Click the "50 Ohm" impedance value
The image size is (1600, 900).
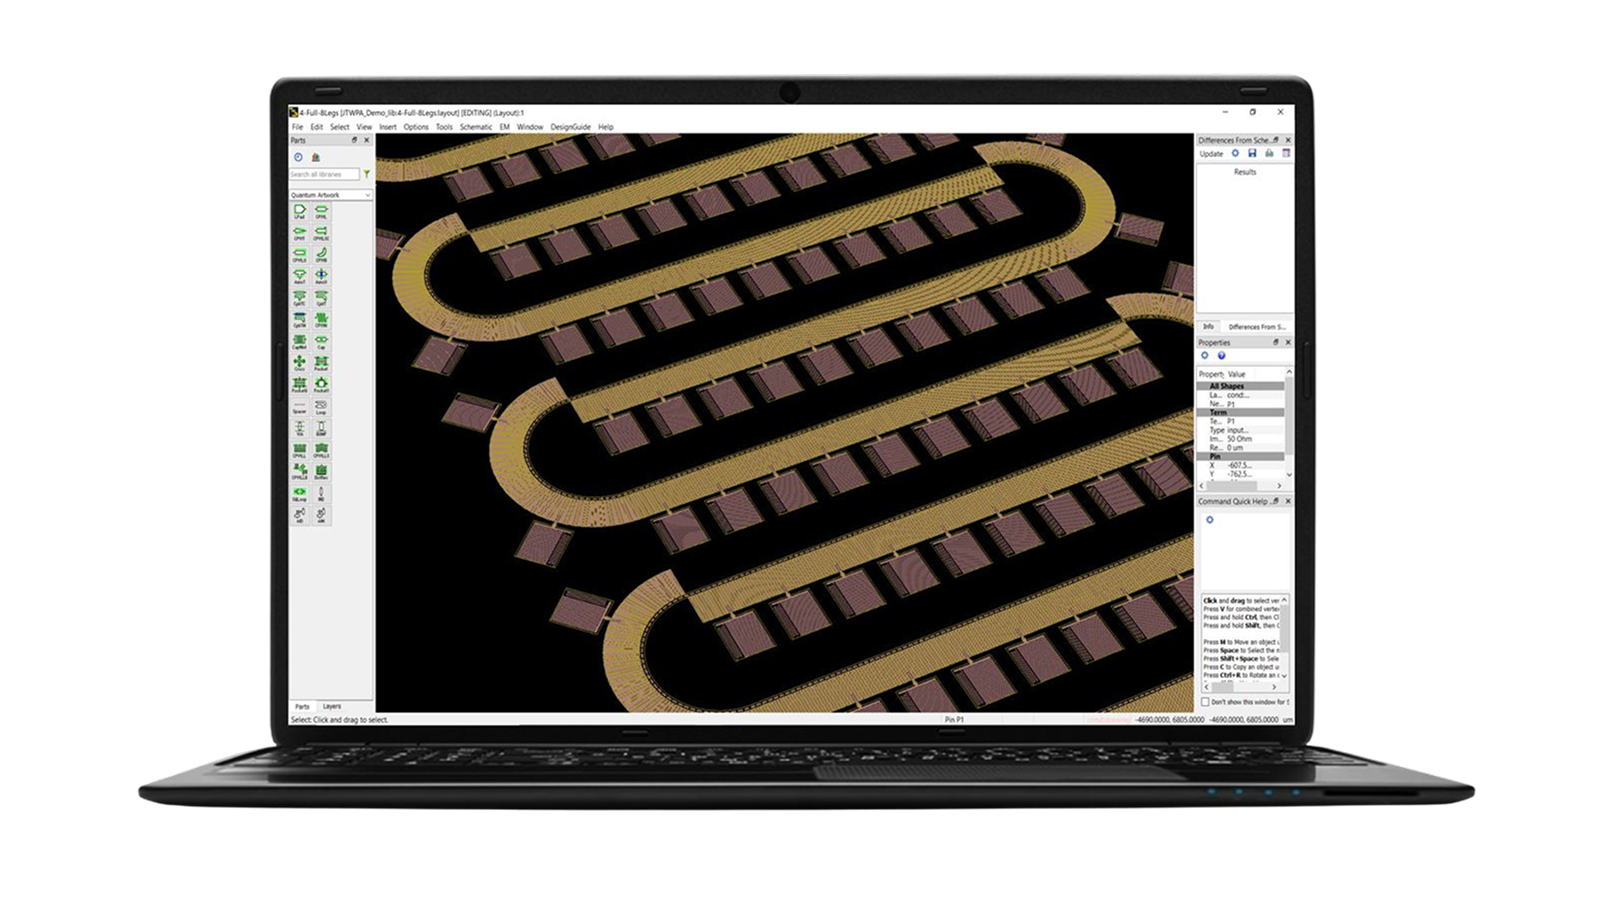pyautogui.click(x=1239, y=439)
